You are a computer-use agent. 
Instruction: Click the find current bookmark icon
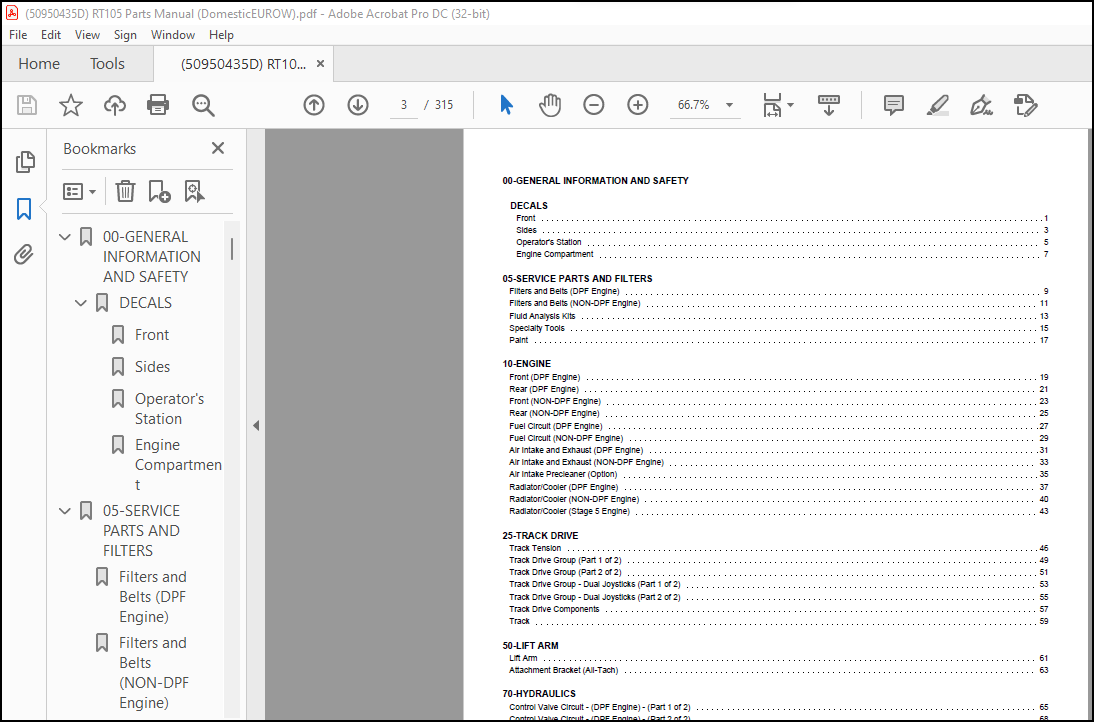click(x=194, y=191)
